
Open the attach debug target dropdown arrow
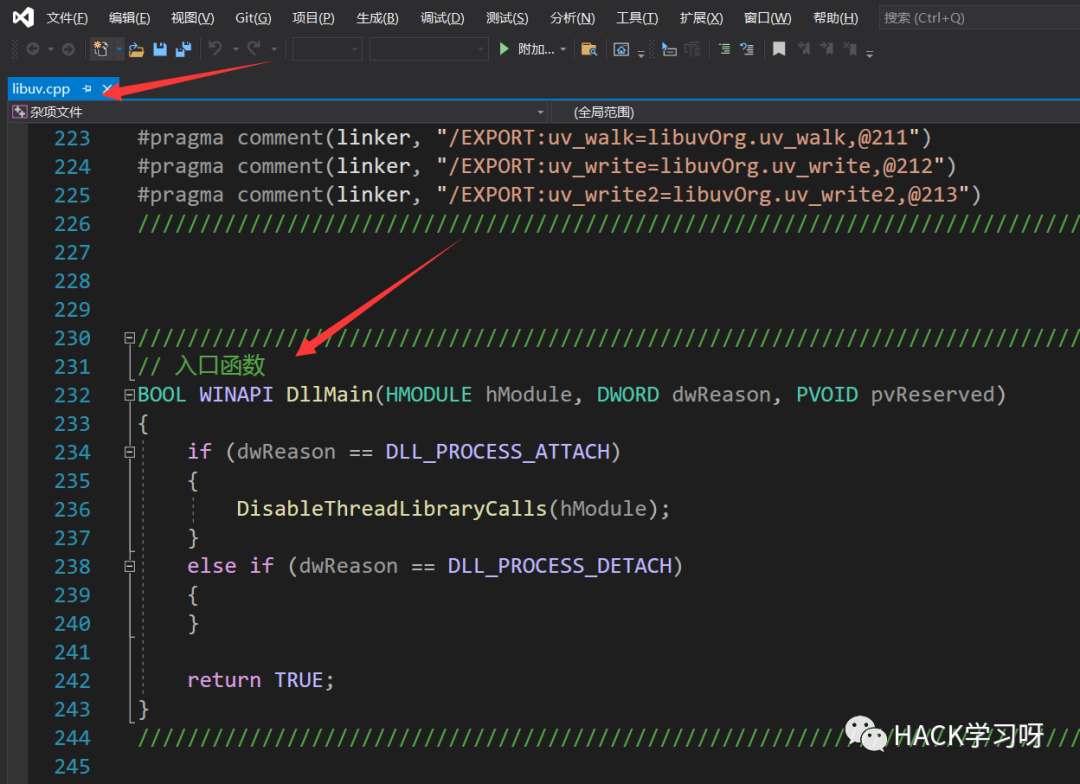click(563, 50)
